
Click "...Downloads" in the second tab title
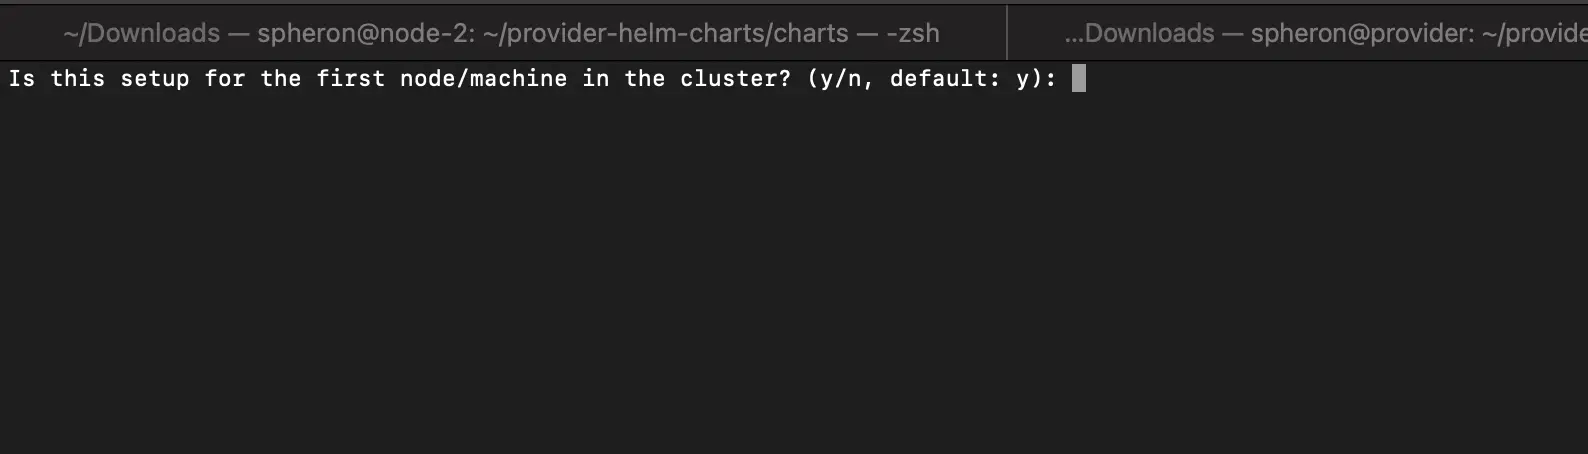point(1139,33)
